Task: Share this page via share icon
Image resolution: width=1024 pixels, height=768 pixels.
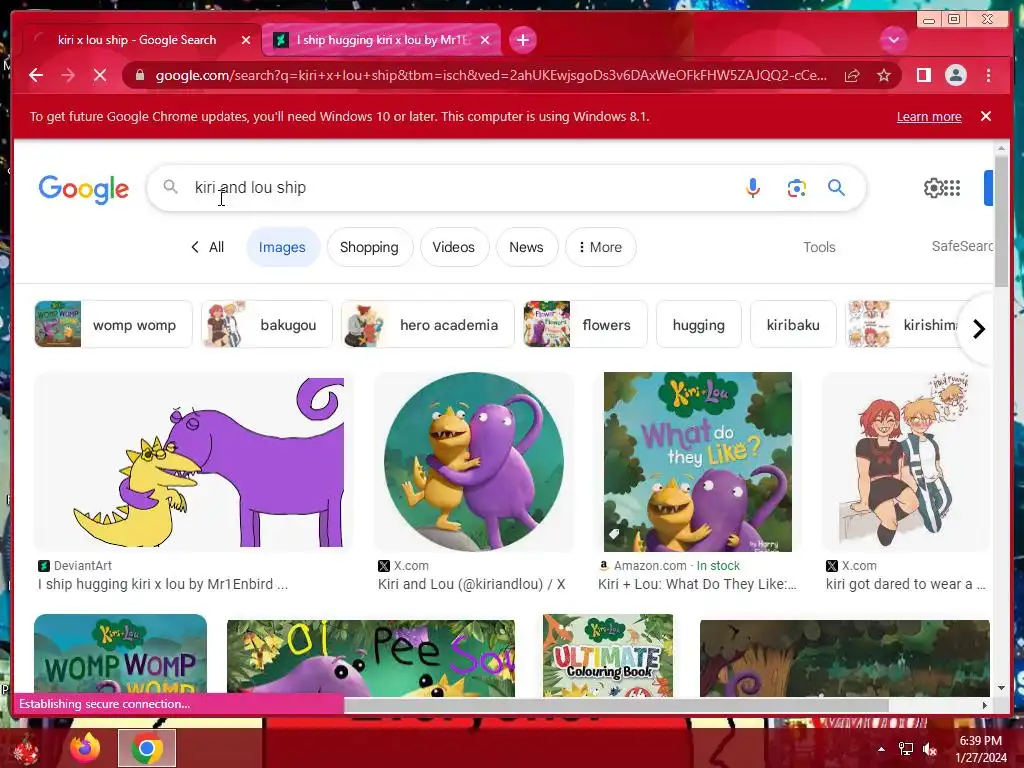Action: point(852,76)
